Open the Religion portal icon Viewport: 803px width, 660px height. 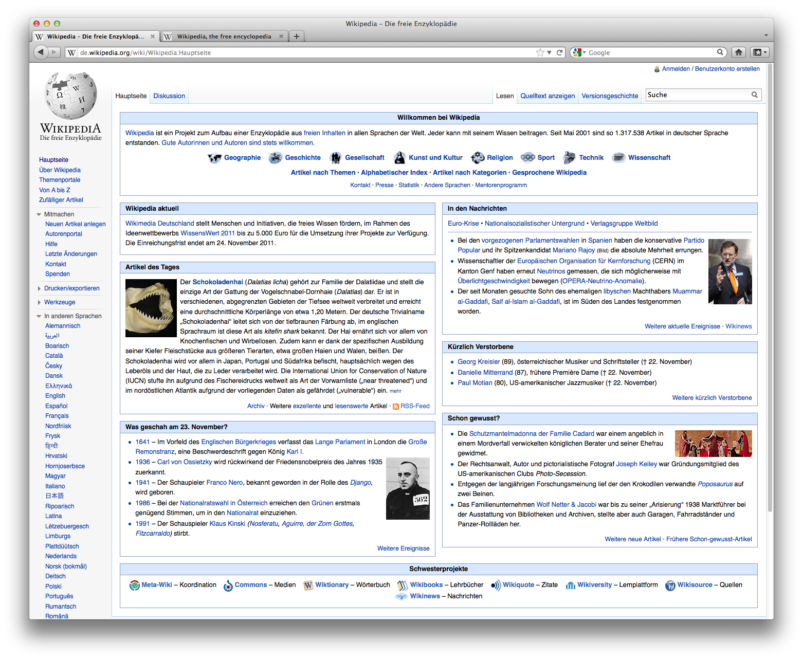pos(477,158)
